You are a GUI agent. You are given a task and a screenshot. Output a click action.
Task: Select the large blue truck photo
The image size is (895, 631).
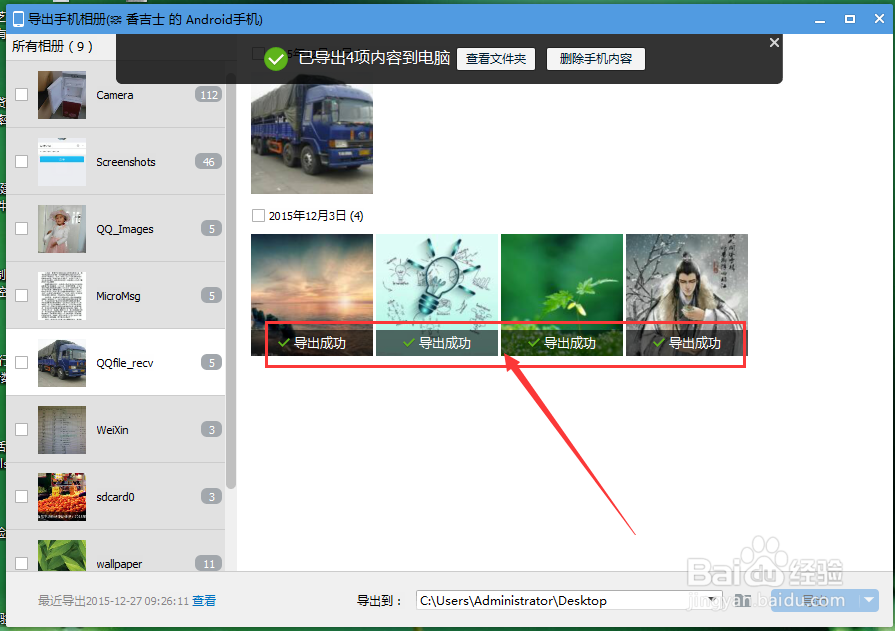point(312,139)
